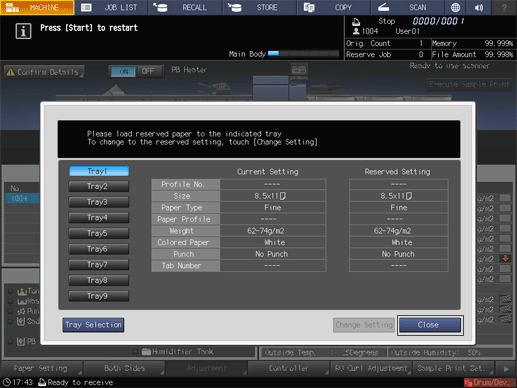Click the orange down-arrow tray indicator
The image size is (517, 388).
click(505, 258)
